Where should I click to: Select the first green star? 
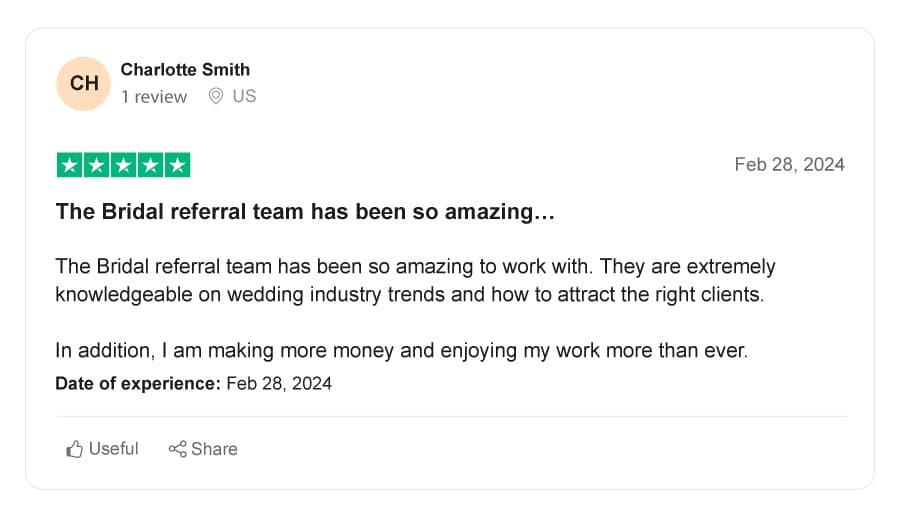[69, 165]
